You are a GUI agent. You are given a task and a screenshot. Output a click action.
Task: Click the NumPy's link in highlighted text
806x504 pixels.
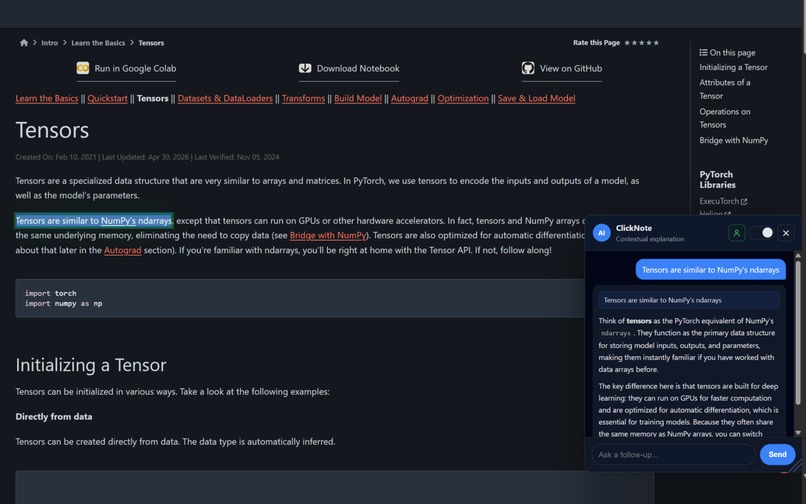118,221
